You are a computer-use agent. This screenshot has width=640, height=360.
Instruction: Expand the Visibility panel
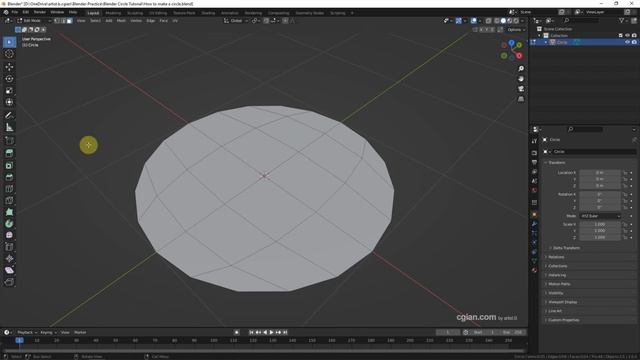pyautogui.click(x=556, y=293)
